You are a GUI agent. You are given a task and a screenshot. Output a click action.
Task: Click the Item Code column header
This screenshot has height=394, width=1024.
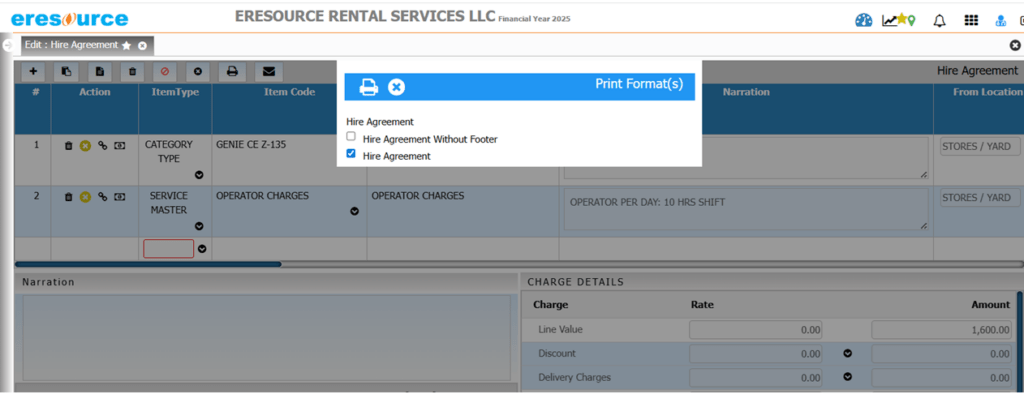pyautogui.click(x=289, y=92)
